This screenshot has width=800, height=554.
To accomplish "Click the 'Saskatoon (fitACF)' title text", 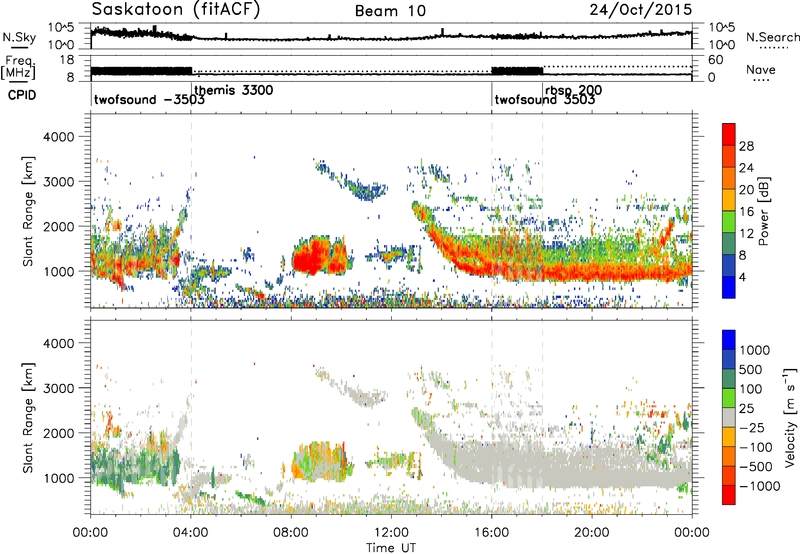I will 176,9.
